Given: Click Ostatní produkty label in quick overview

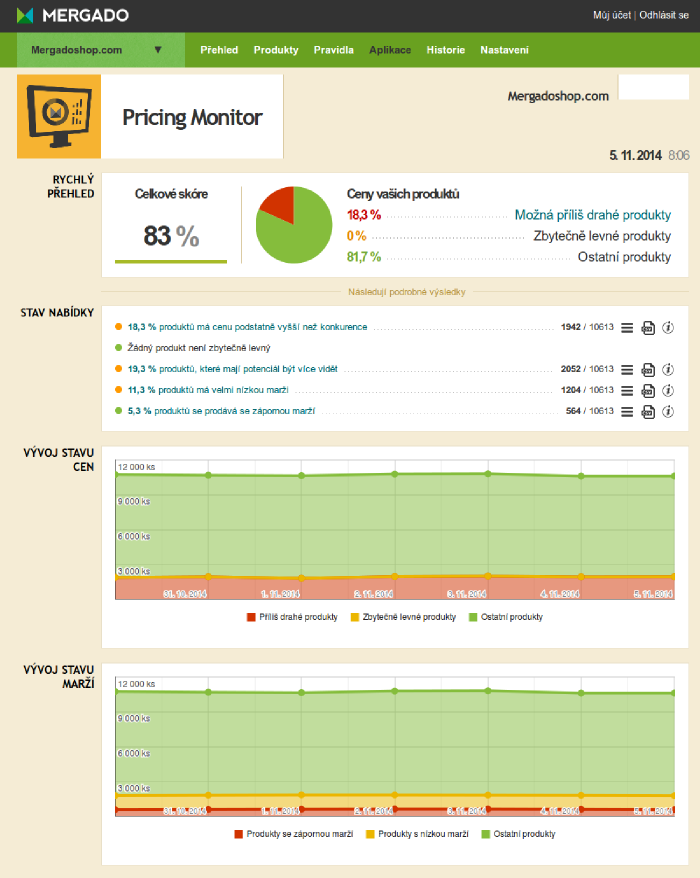Looking at the screenshot, I should [x=624, y=257].
